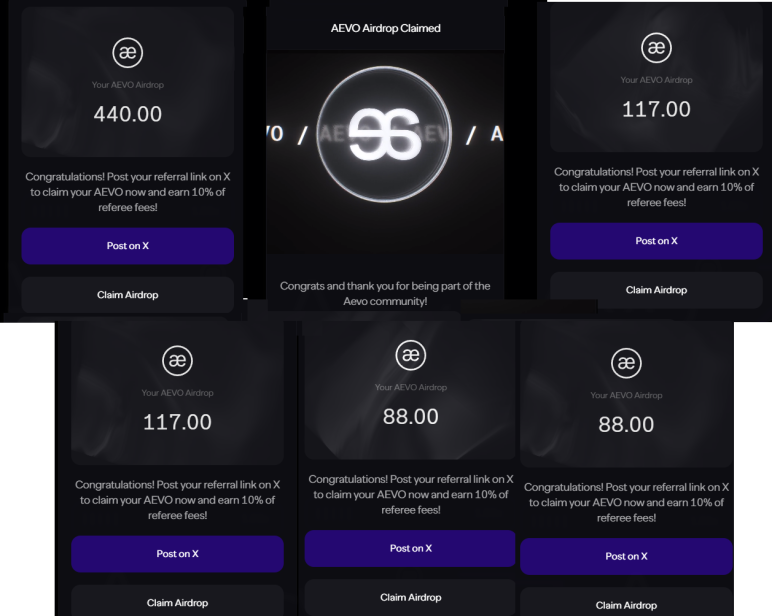Click the Aevo logo above the bottom-right 88.00 airdrop
Screen dimensions: 772x616
pos(626,363)
